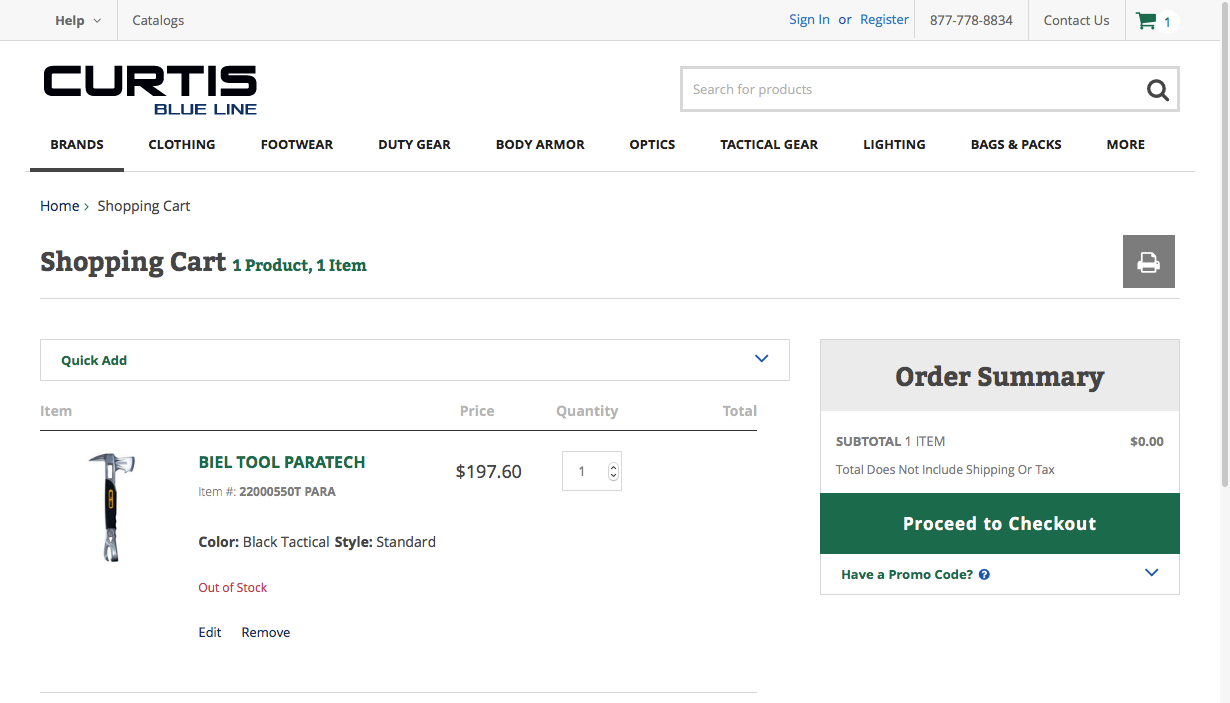Image resolution: width=1230 pixels, height=703 pixels.
Task: Click the Biel Tool product thumbnail
Action: tap(111, 507)
